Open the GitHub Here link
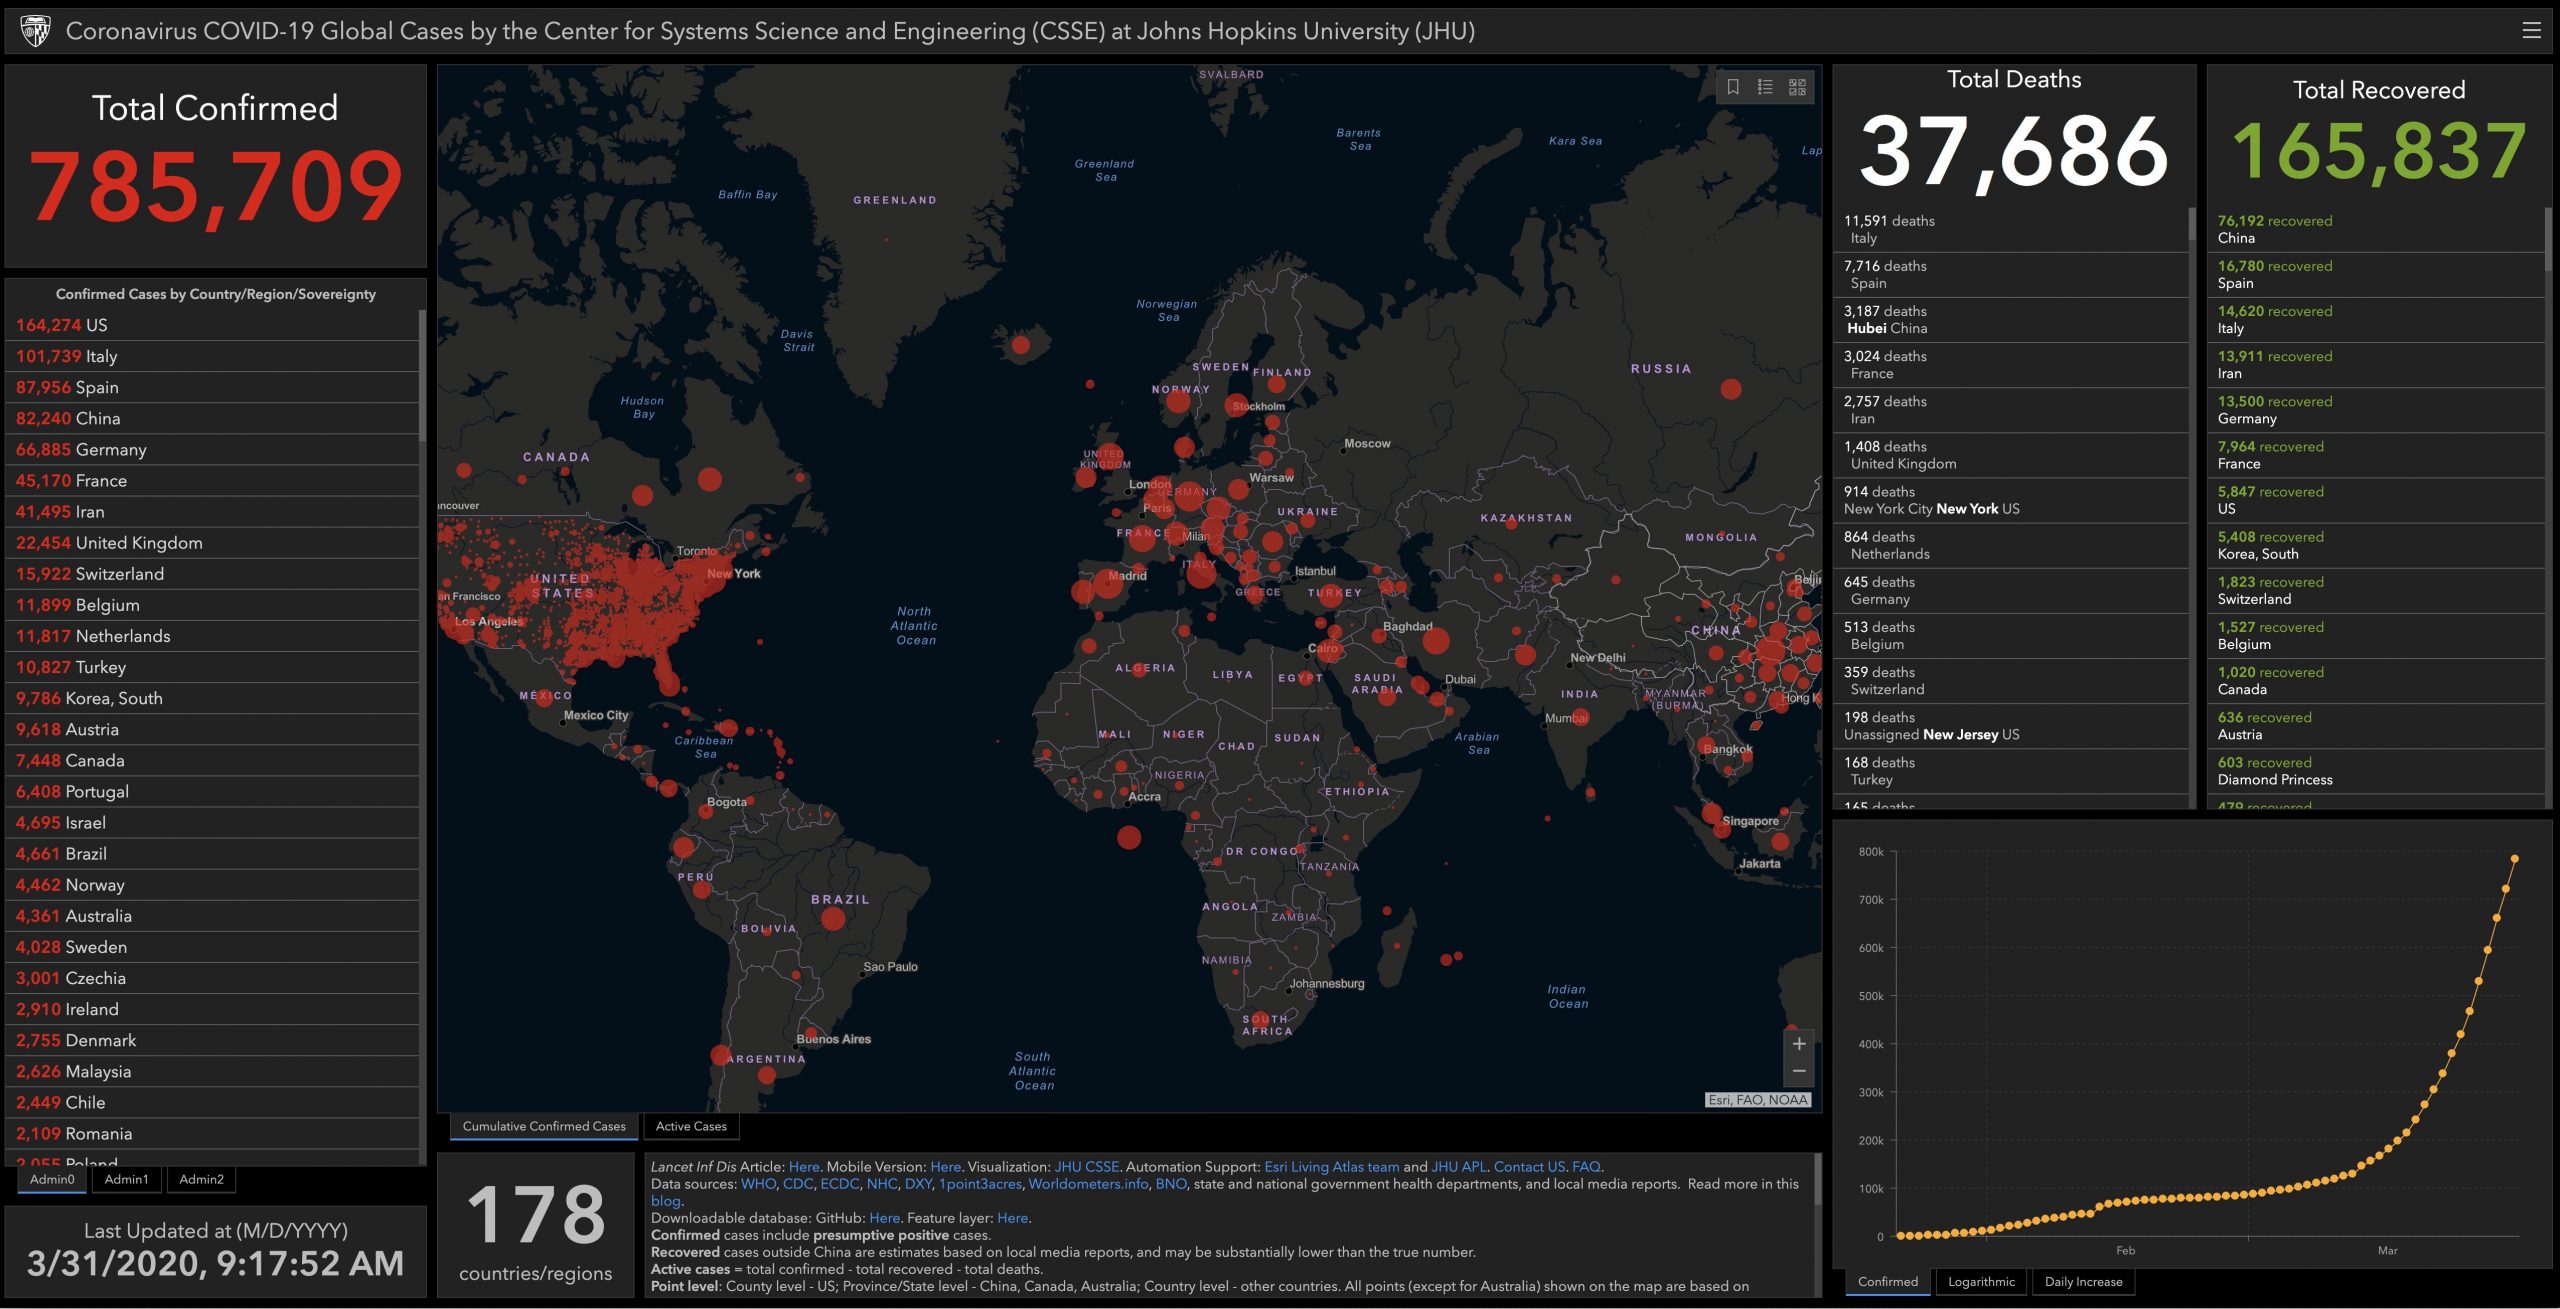 click(x=884, y=1218)
